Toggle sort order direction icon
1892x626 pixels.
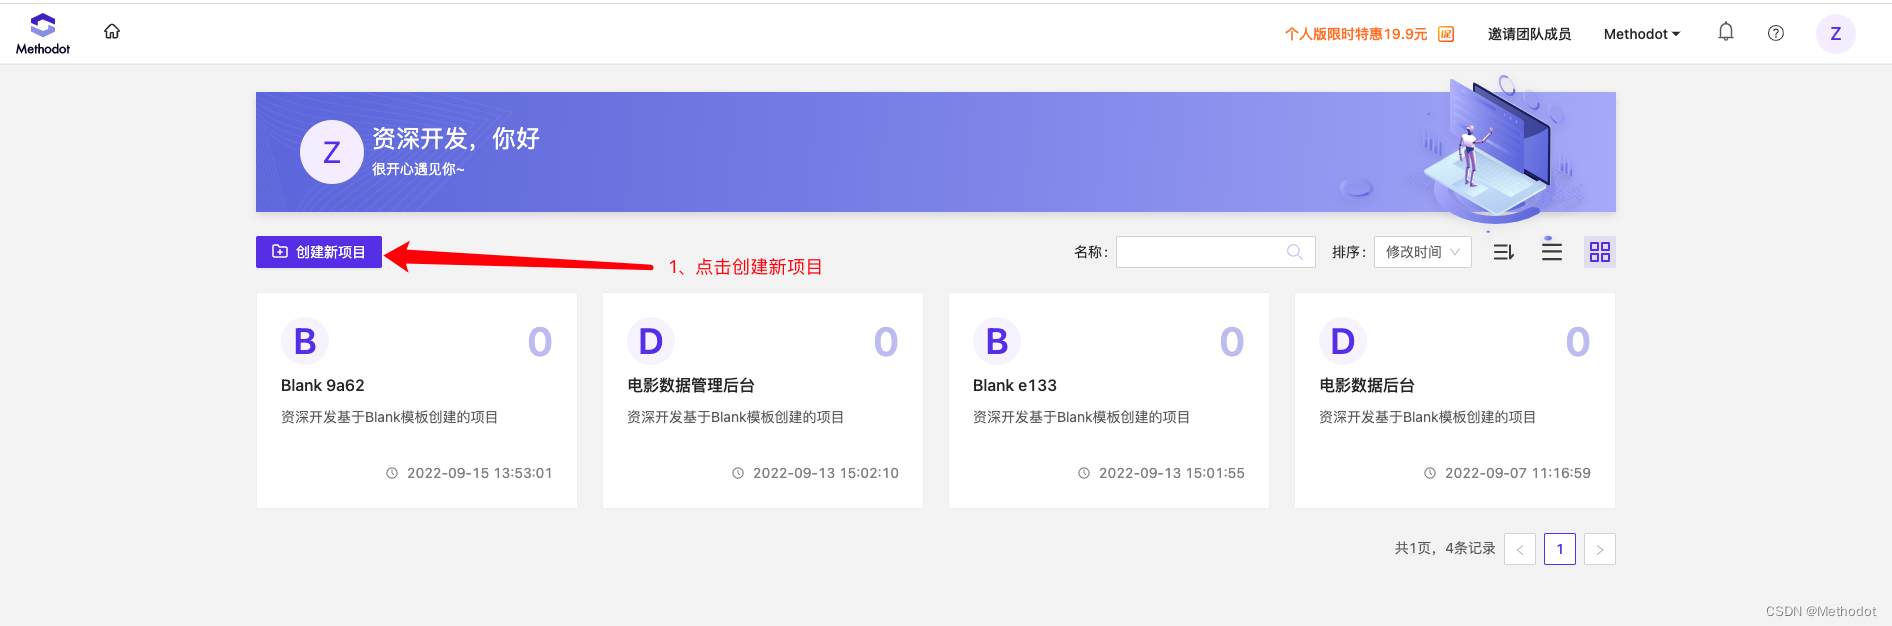1504,252
